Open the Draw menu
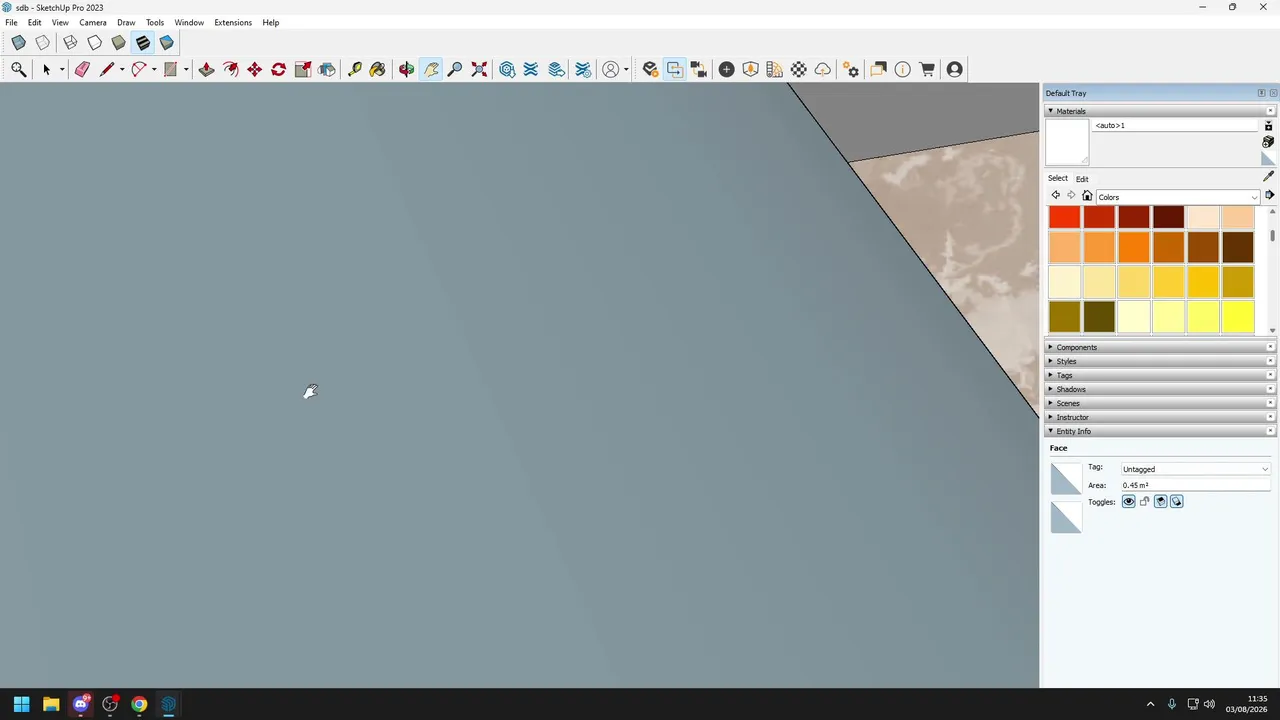This screenshot has width=1280, height=720. click(126, 22)
